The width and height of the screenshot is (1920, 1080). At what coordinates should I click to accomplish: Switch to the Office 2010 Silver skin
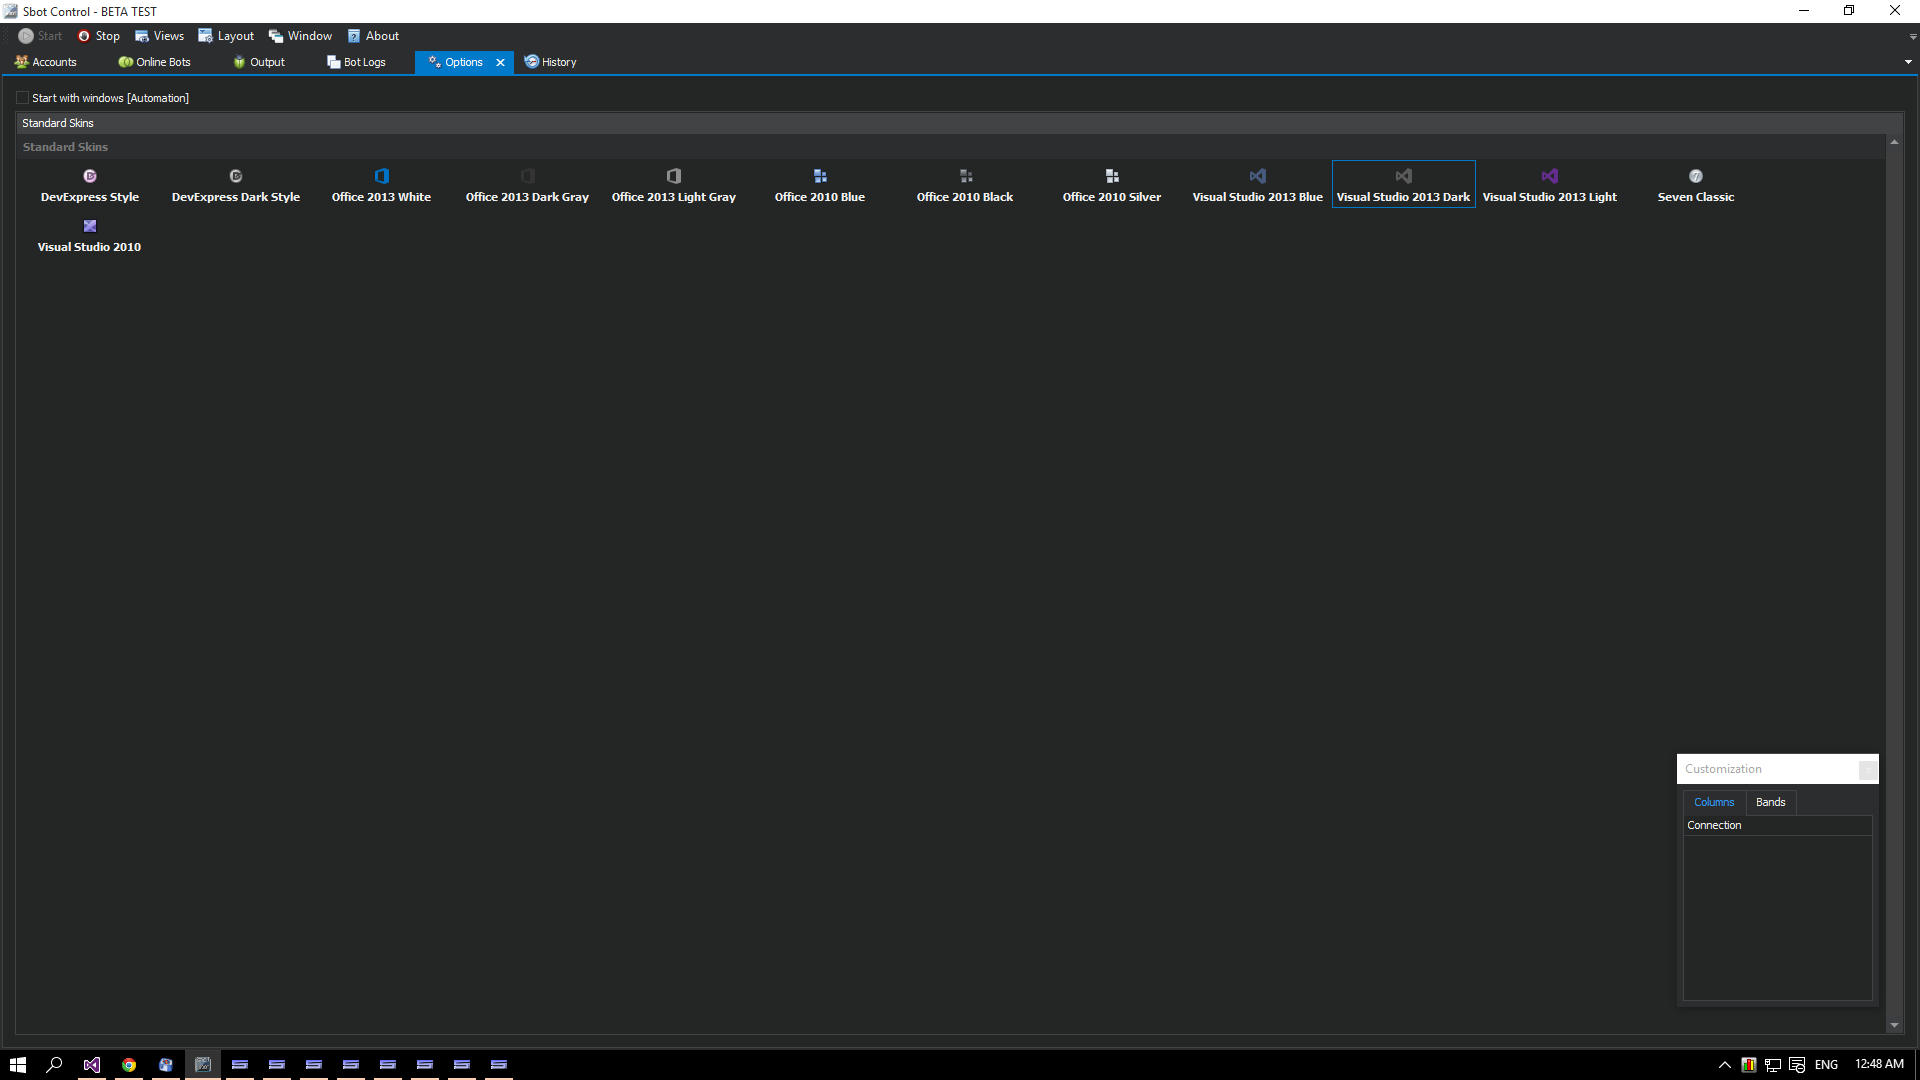point(1111,186)
